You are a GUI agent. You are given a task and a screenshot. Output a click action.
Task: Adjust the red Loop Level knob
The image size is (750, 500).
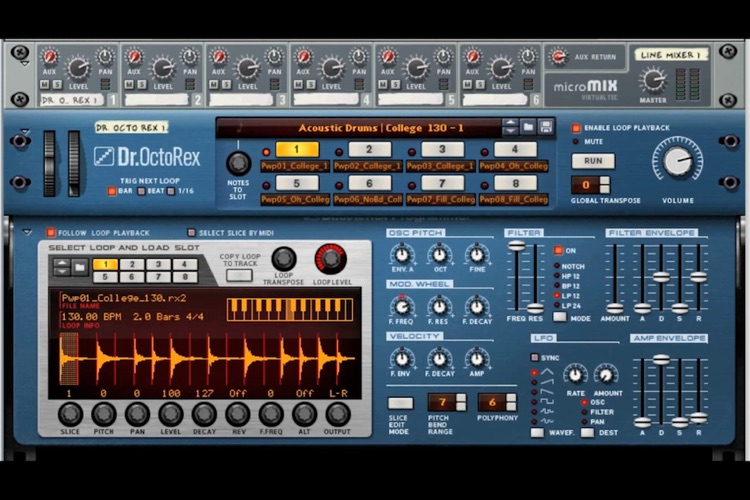click(331, 259)
